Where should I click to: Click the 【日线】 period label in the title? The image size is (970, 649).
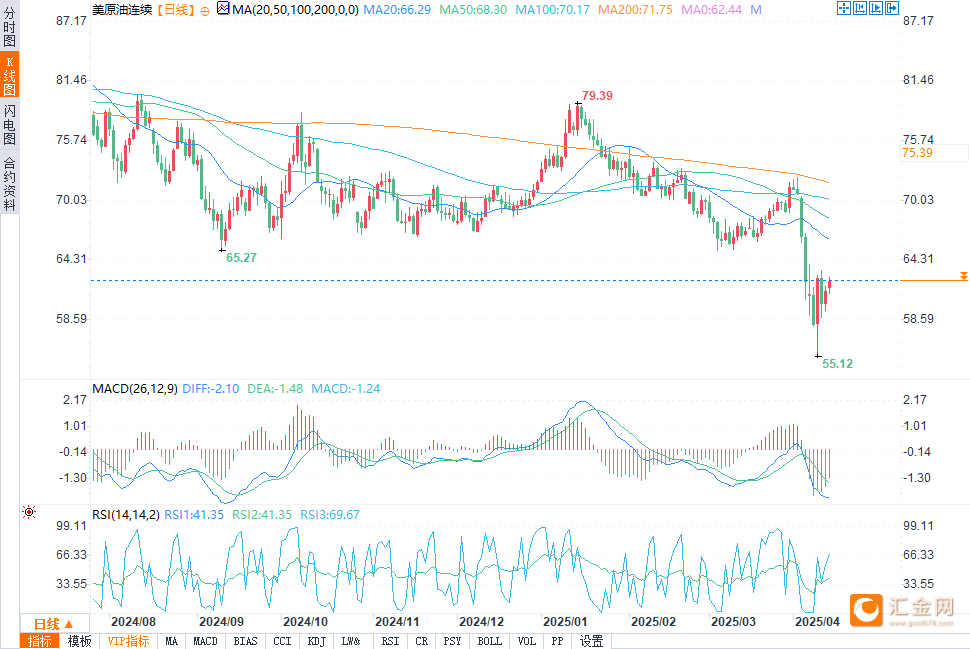click(x=176, y=10)
